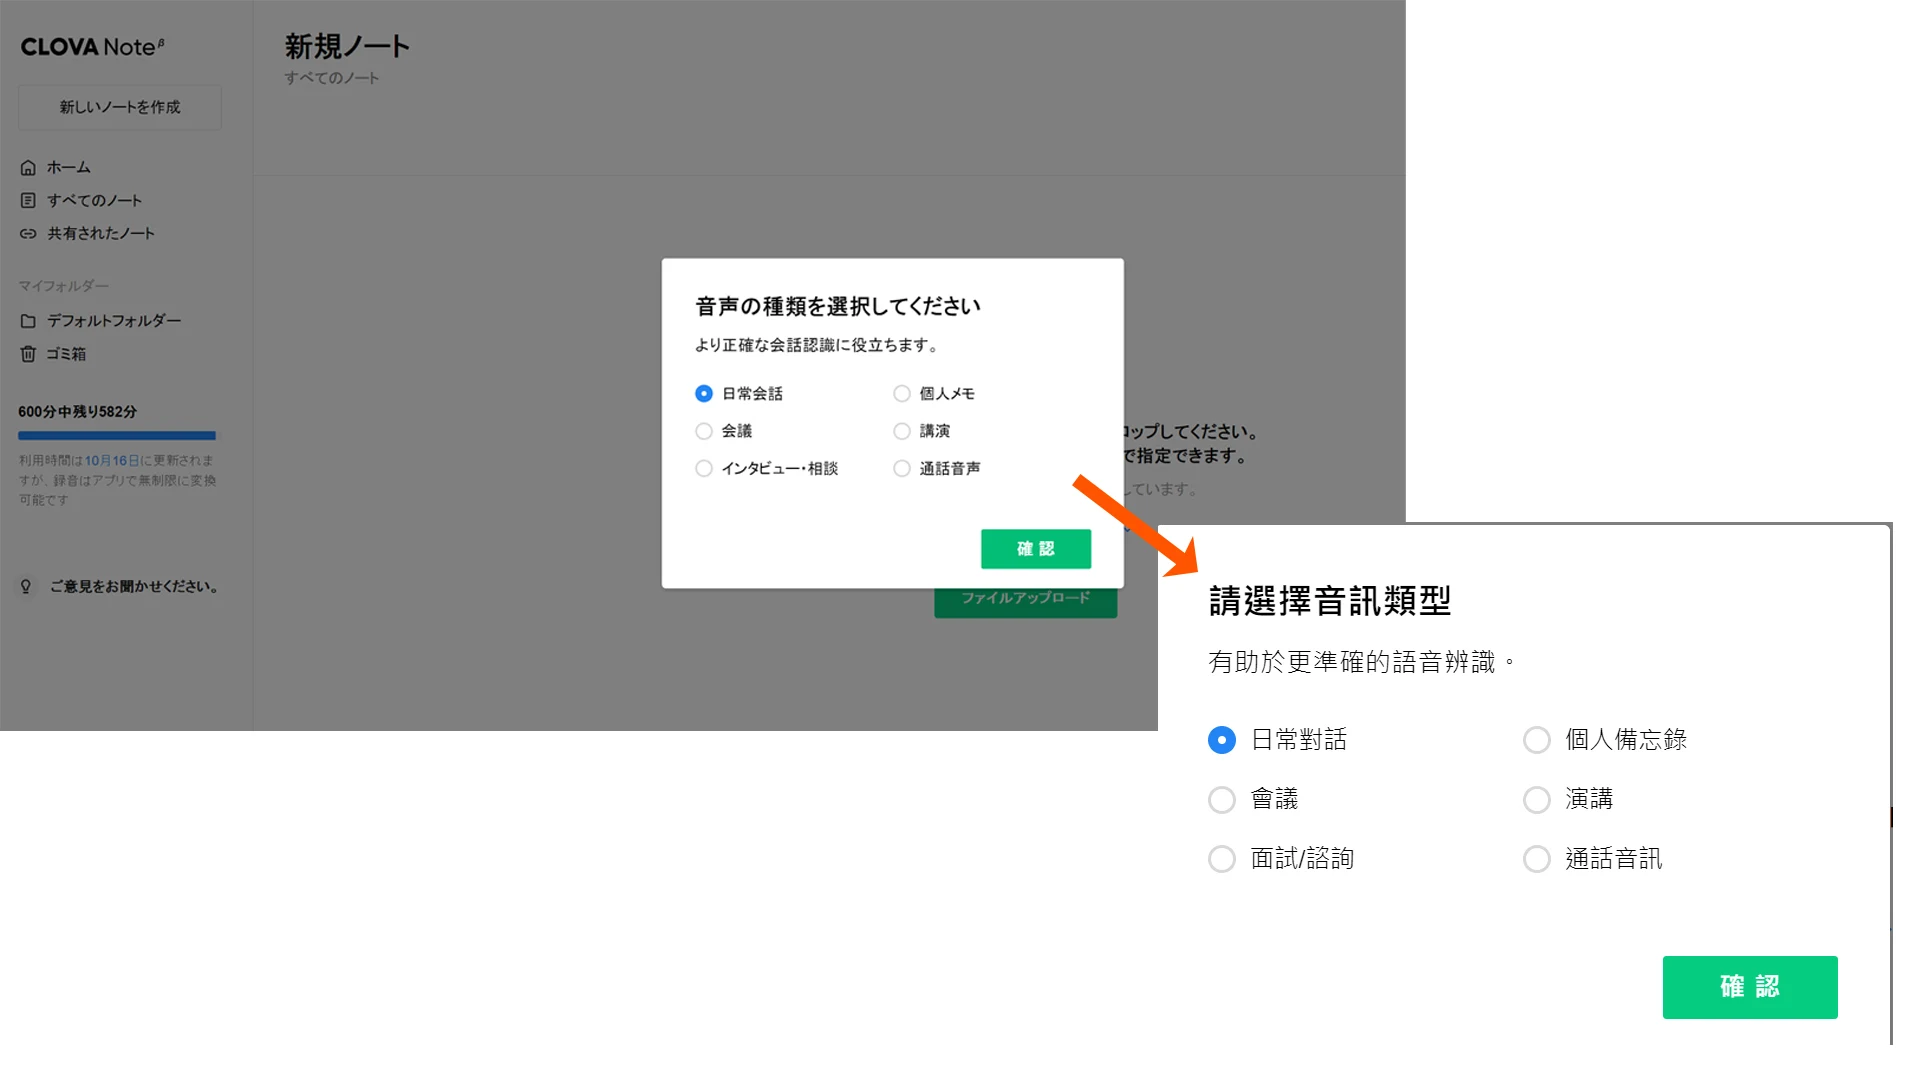Open 共有されたノート in the sidebar
The width and height of the screenshot is (1920, 1080).
(101, 233)
